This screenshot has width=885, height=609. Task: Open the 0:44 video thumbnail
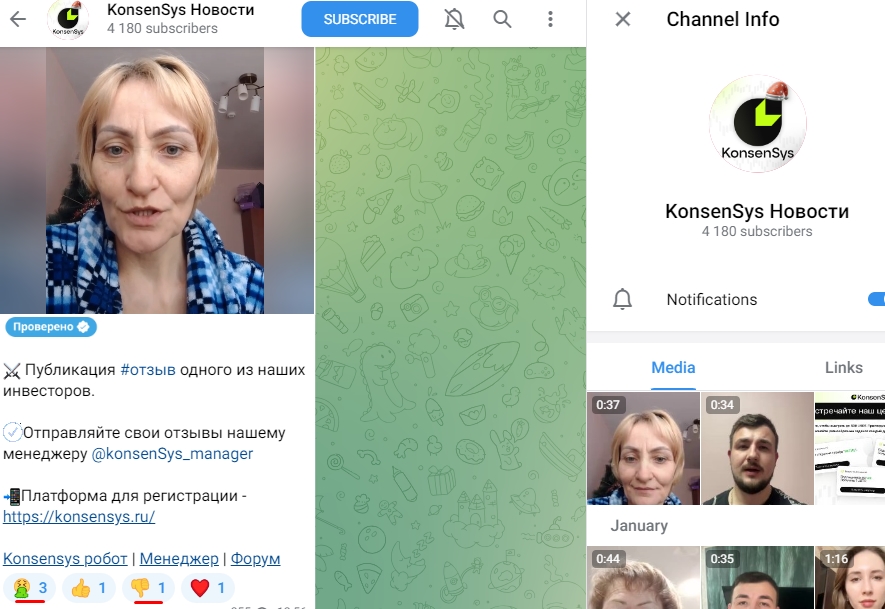[x=643, y=577]
